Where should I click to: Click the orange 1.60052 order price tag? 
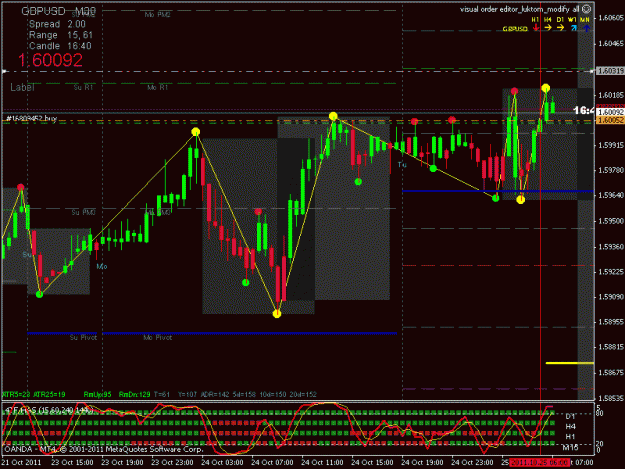[x=610, y=120]
